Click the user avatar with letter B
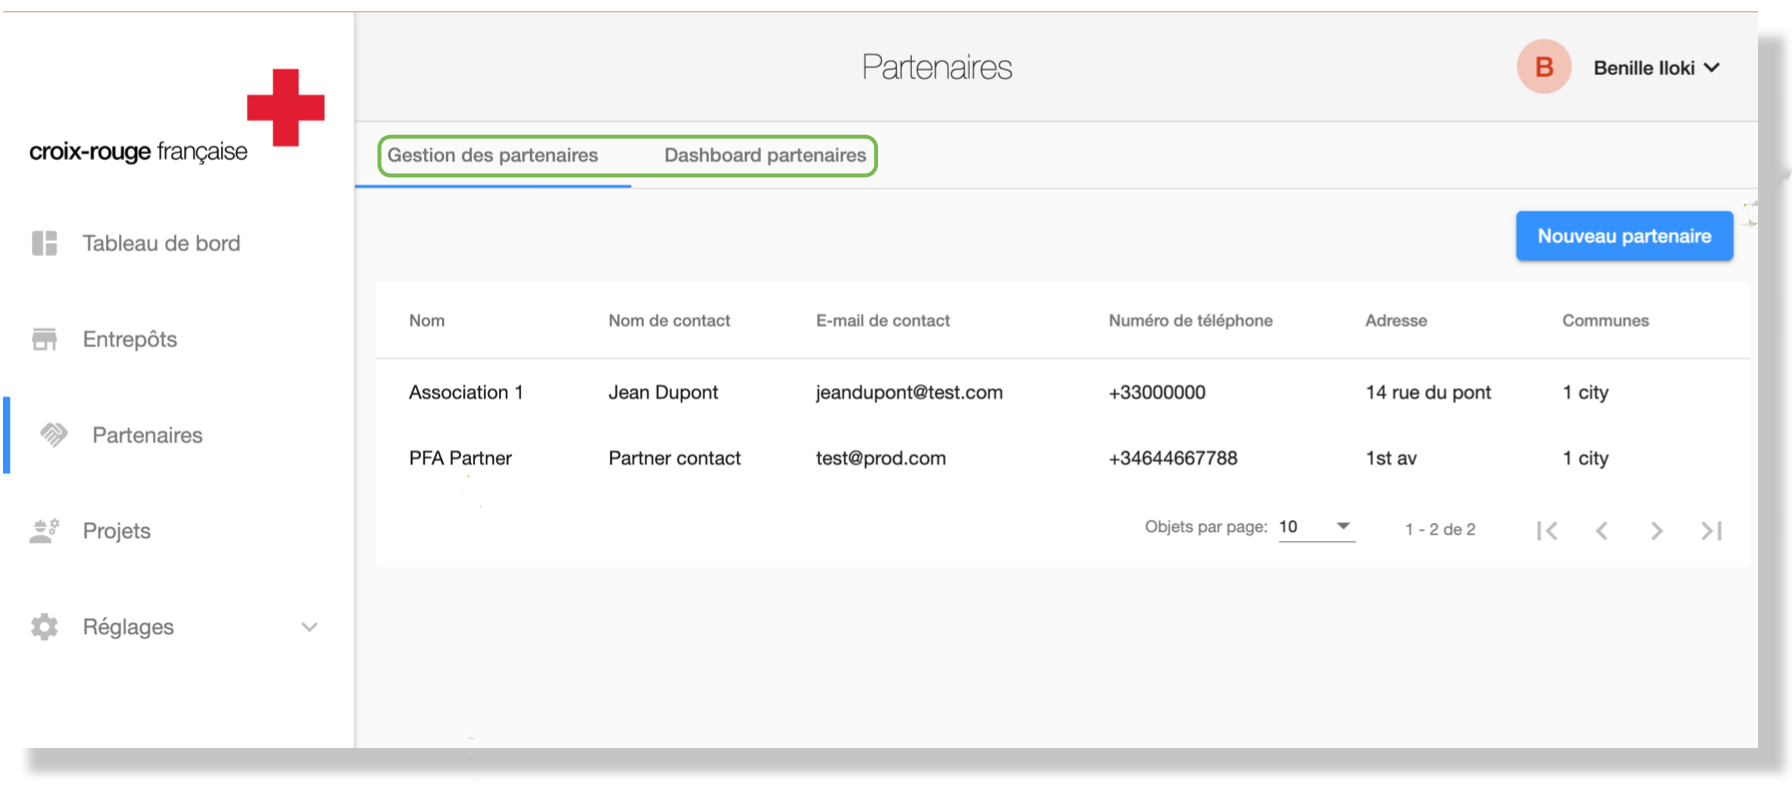The image size is (1792, 792). (x=1543, y=67)
